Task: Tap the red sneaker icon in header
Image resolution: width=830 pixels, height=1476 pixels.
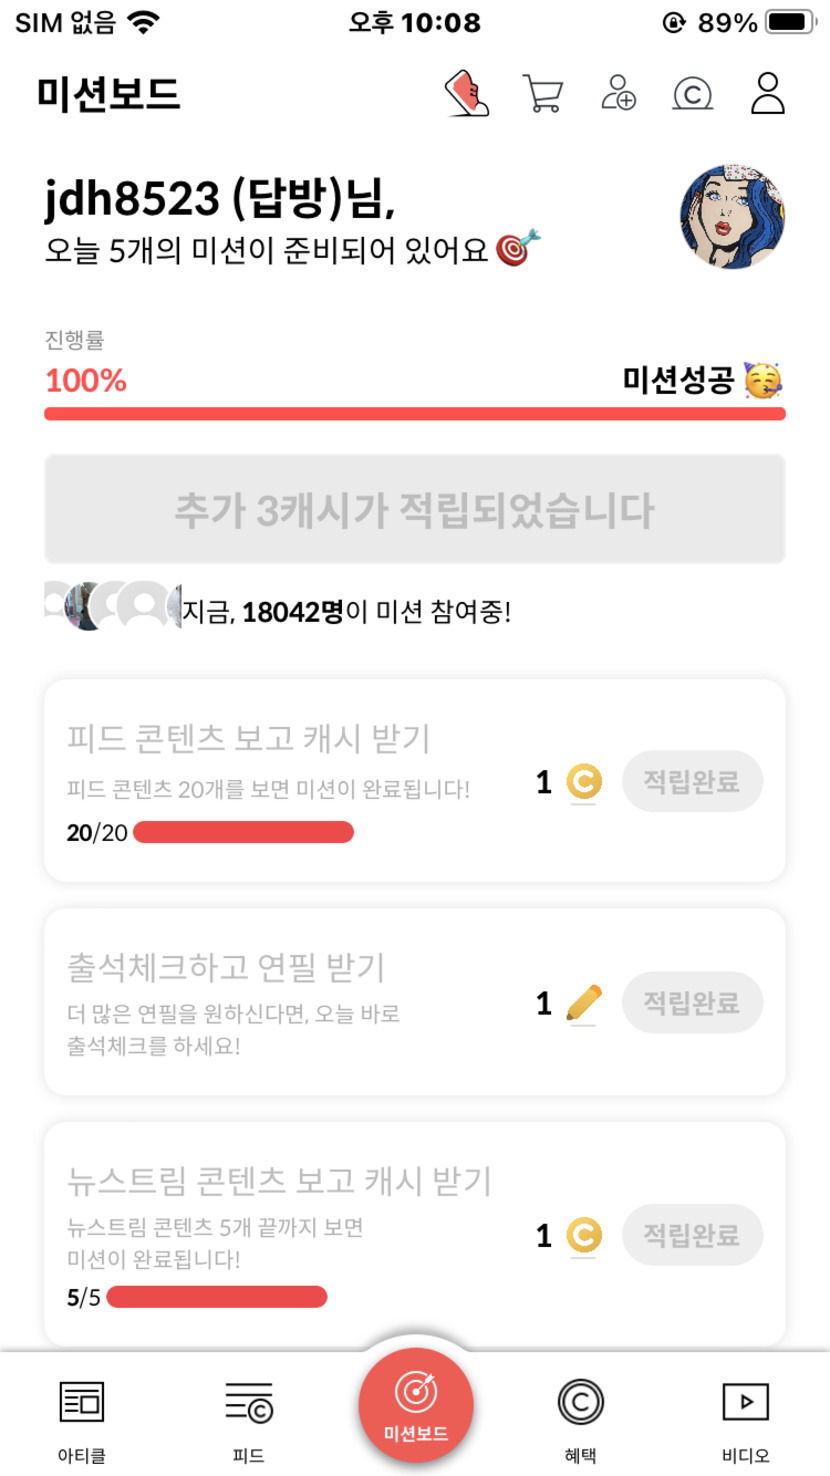Action: click(x=467, y=94)
